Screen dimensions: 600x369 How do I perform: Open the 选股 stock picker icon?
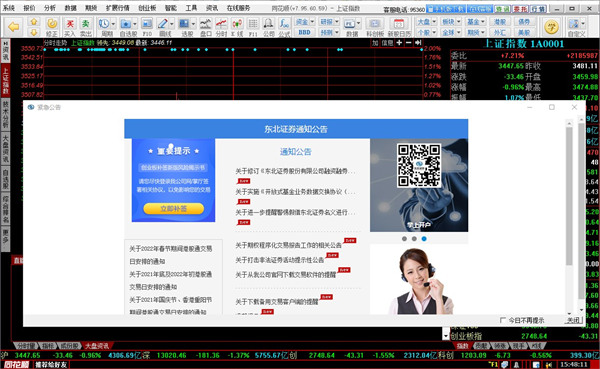(184, 24)
